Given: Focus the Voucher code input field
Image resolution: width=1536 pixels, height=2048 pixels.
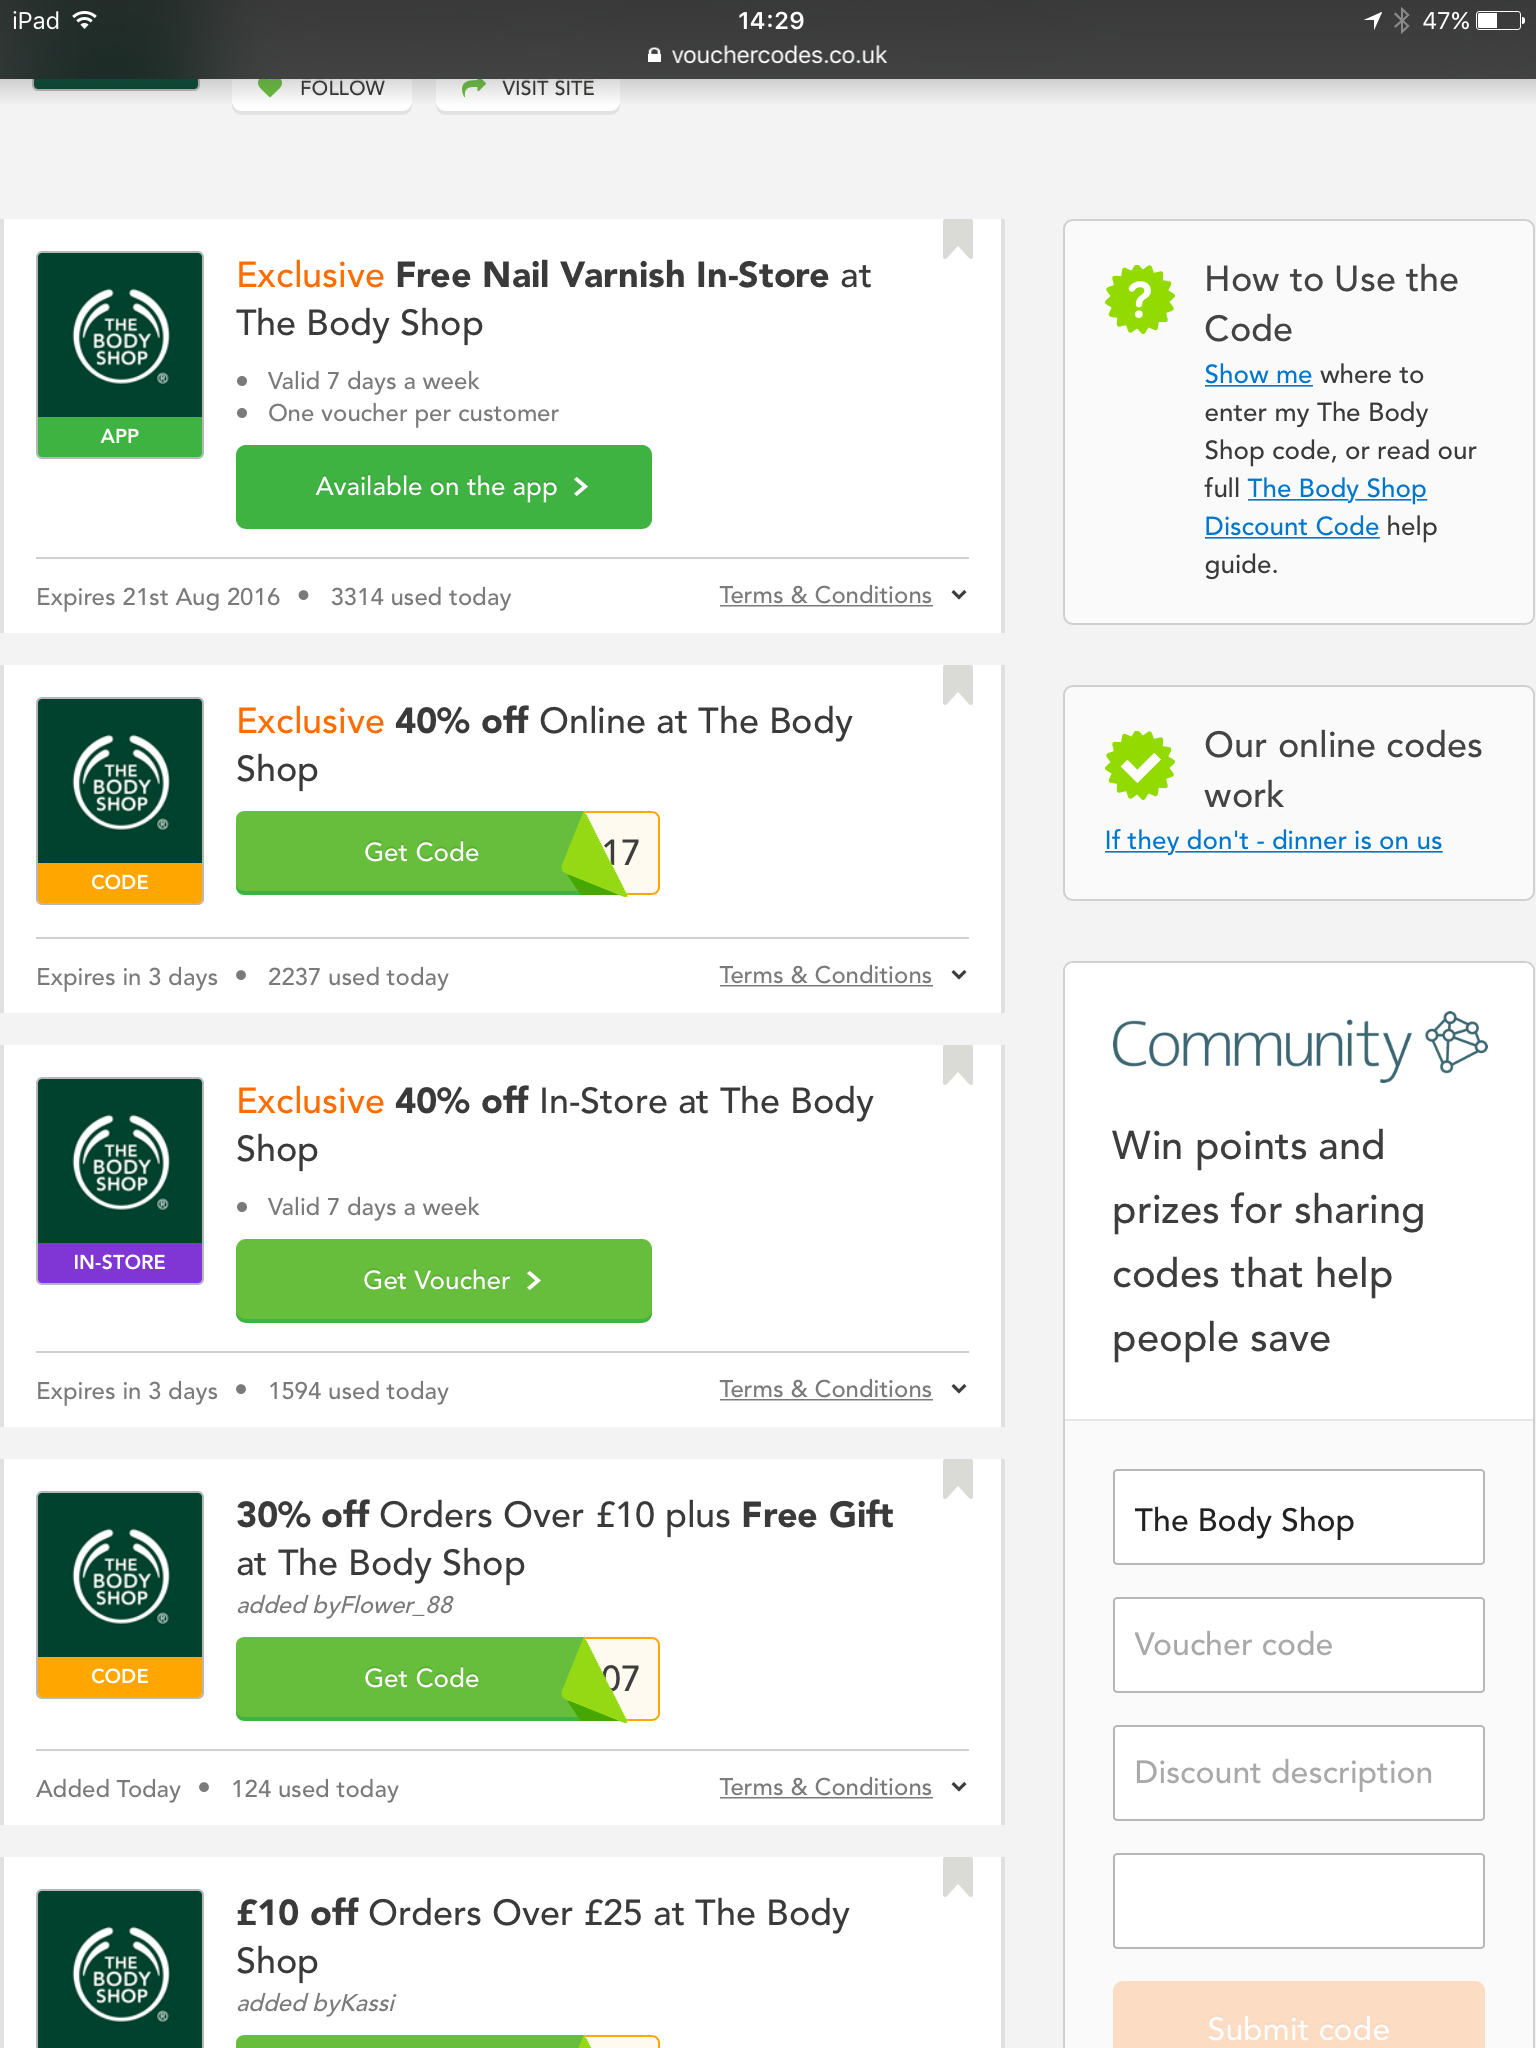Looking at the screenshot, I should pyautogui.click(x=1298, y=1644).
